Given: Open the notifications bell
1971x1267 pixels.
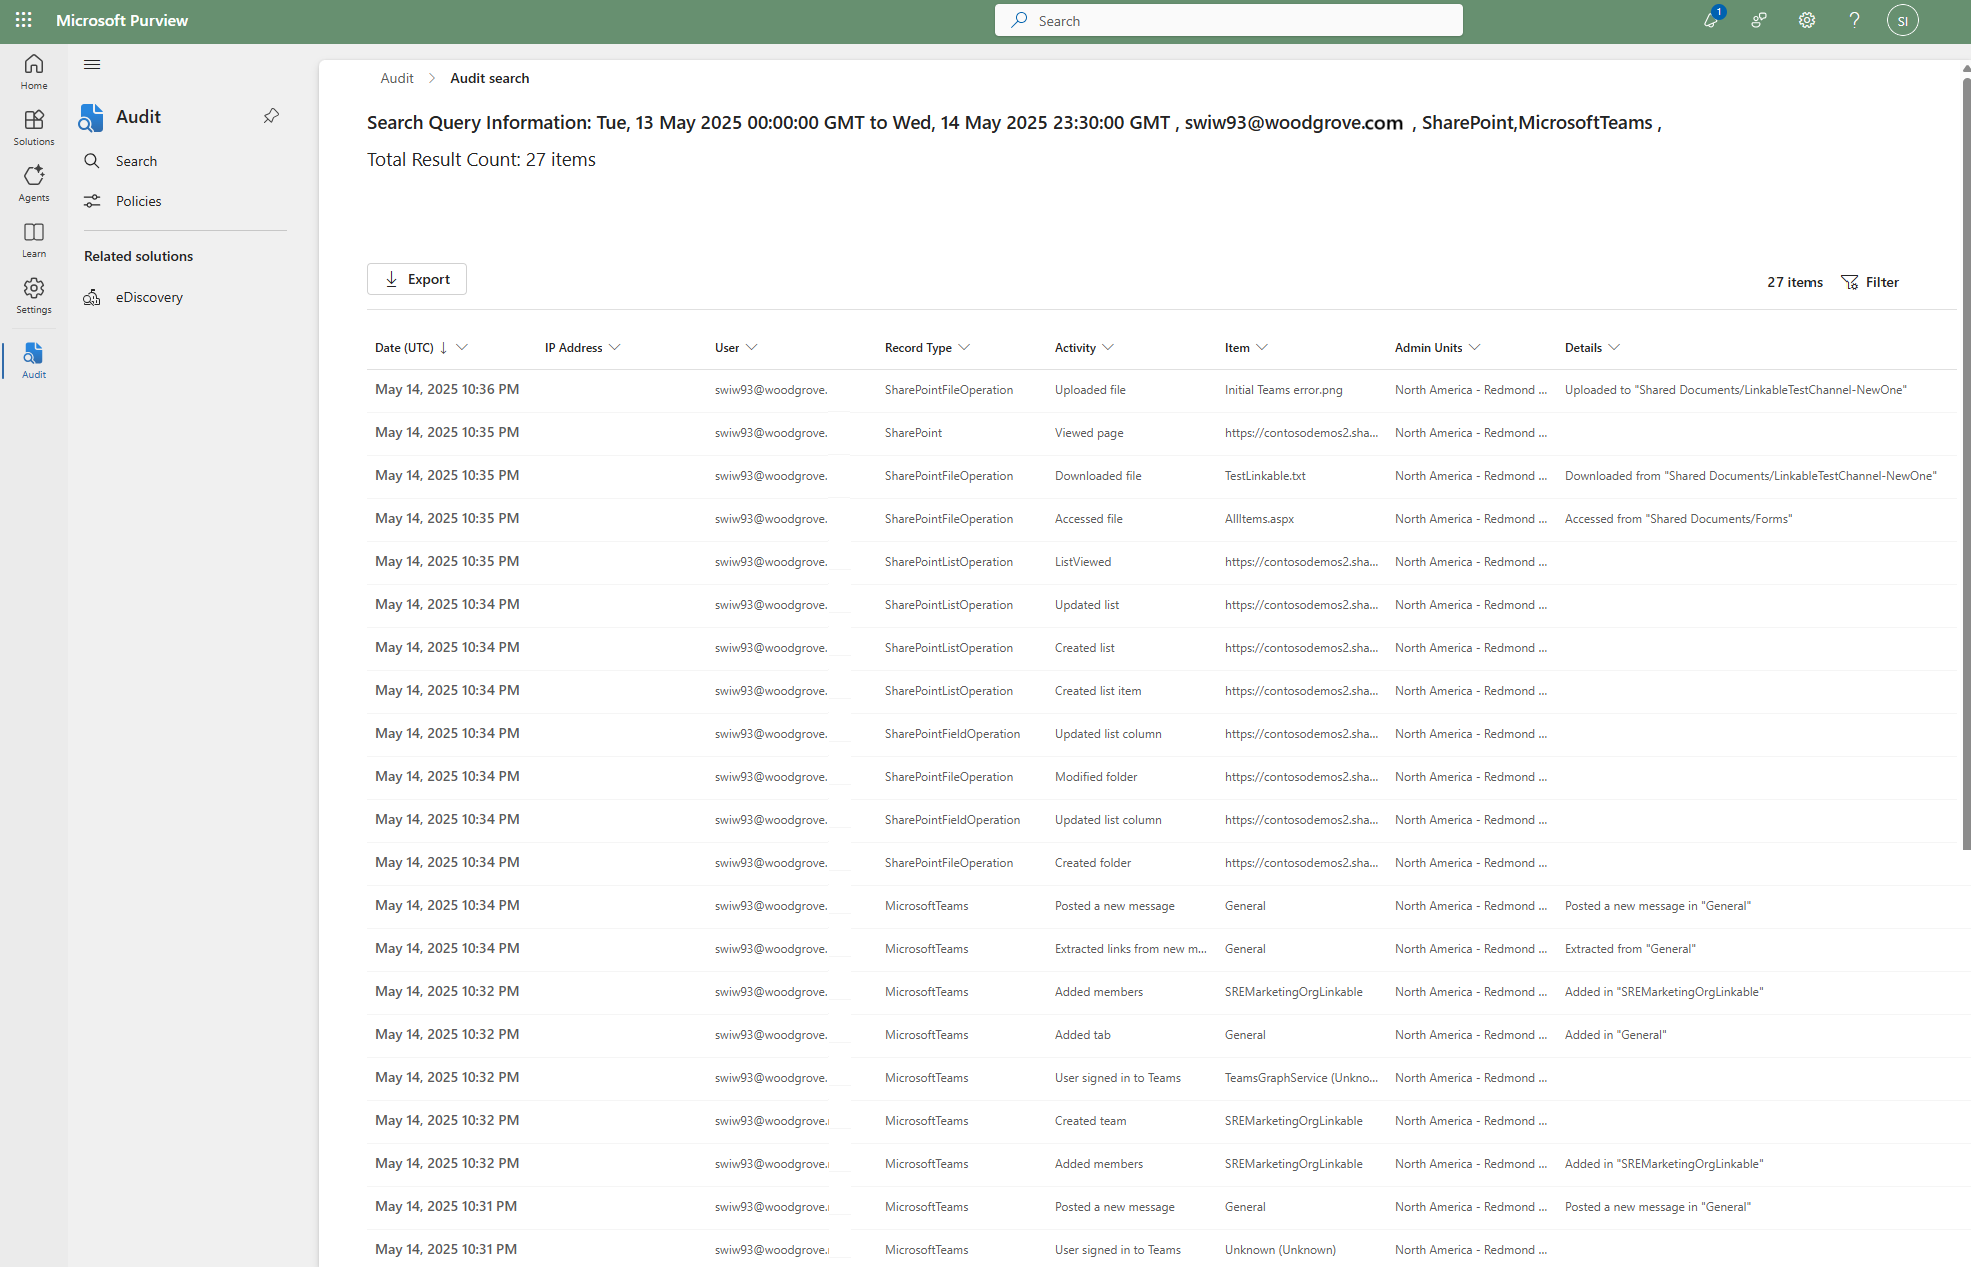Looking at the screenshot, I should [x=1711, y=20].
